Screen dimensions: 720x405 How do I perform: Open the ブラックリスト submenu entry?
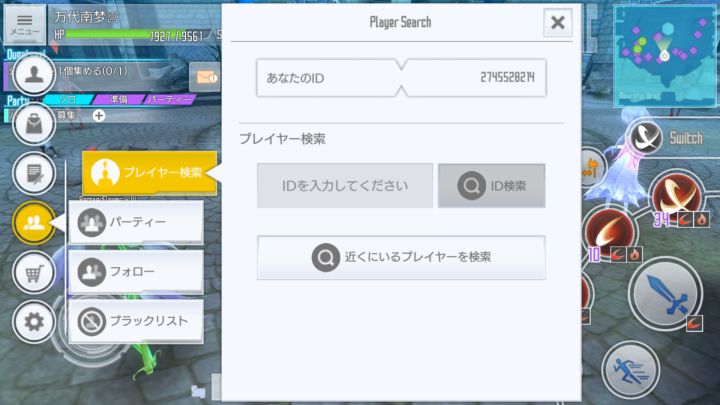coord(136,321)
